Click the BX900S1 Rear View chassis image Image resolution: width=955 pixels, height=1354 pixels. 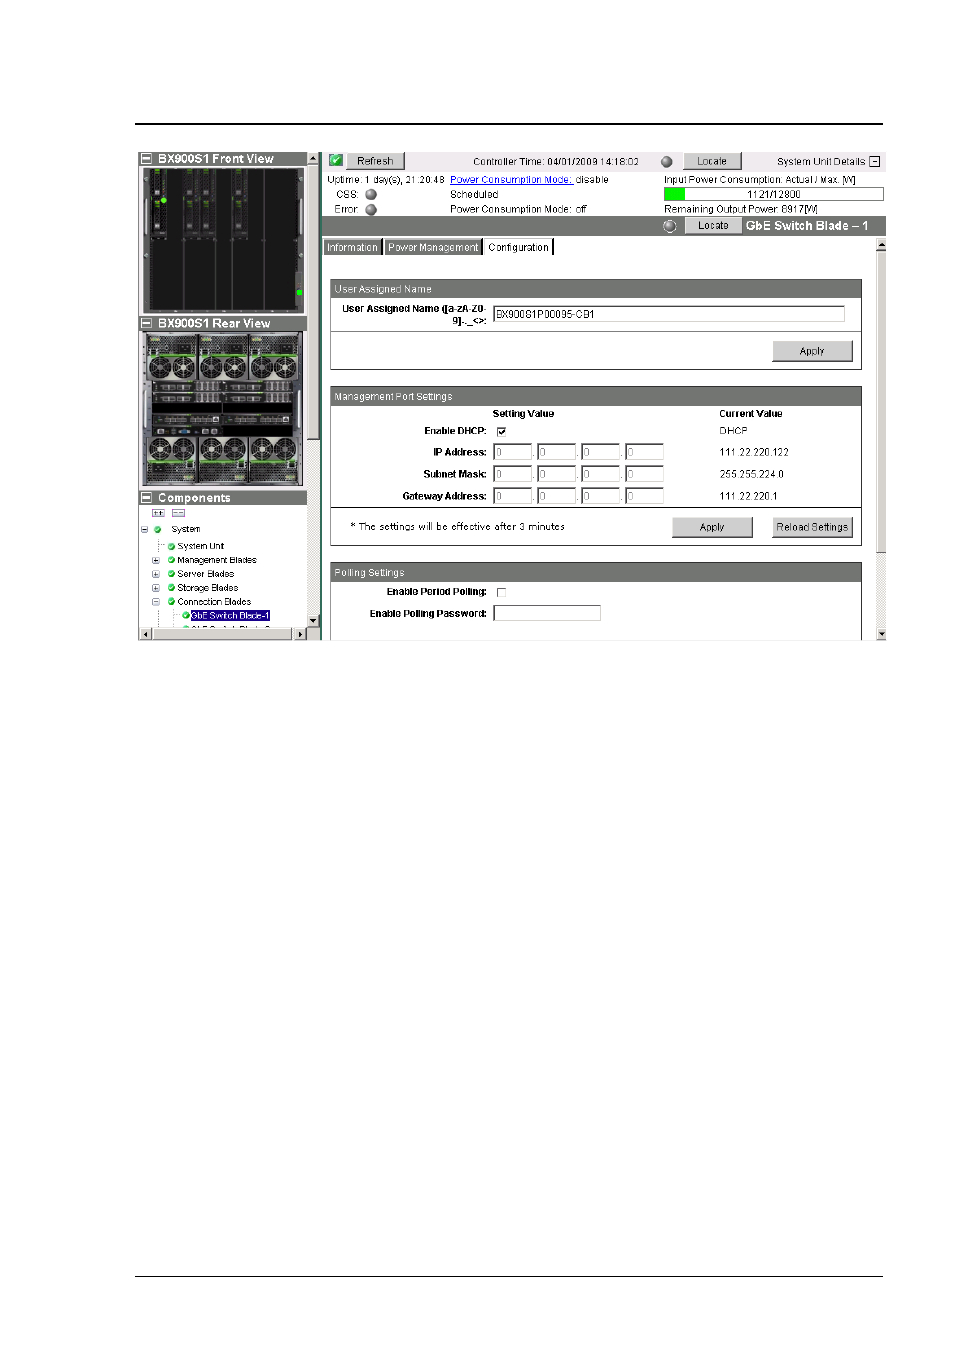tap(223, 408)
